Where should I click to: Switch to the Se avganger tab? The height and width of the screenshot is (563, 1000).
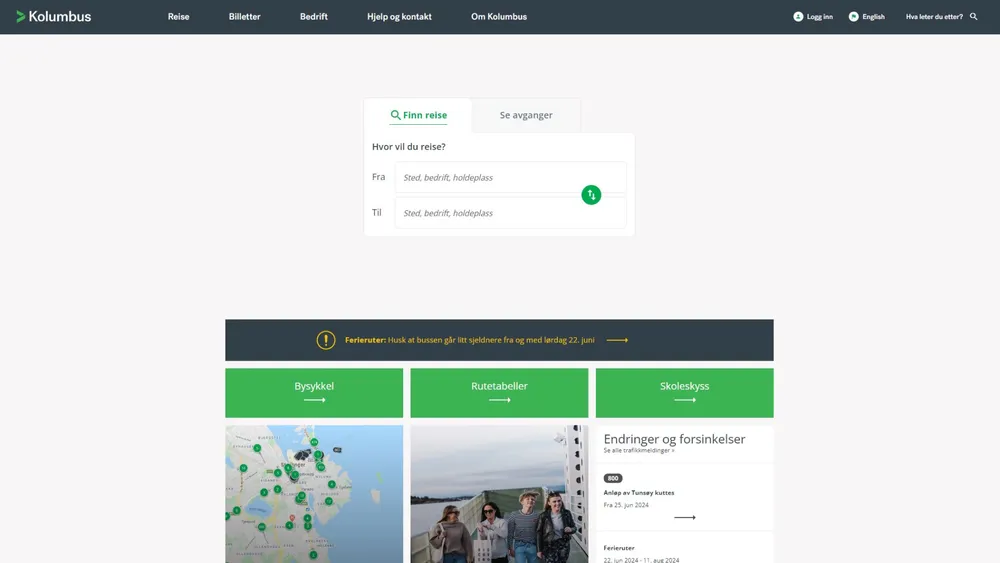click(x=526, y=115)
